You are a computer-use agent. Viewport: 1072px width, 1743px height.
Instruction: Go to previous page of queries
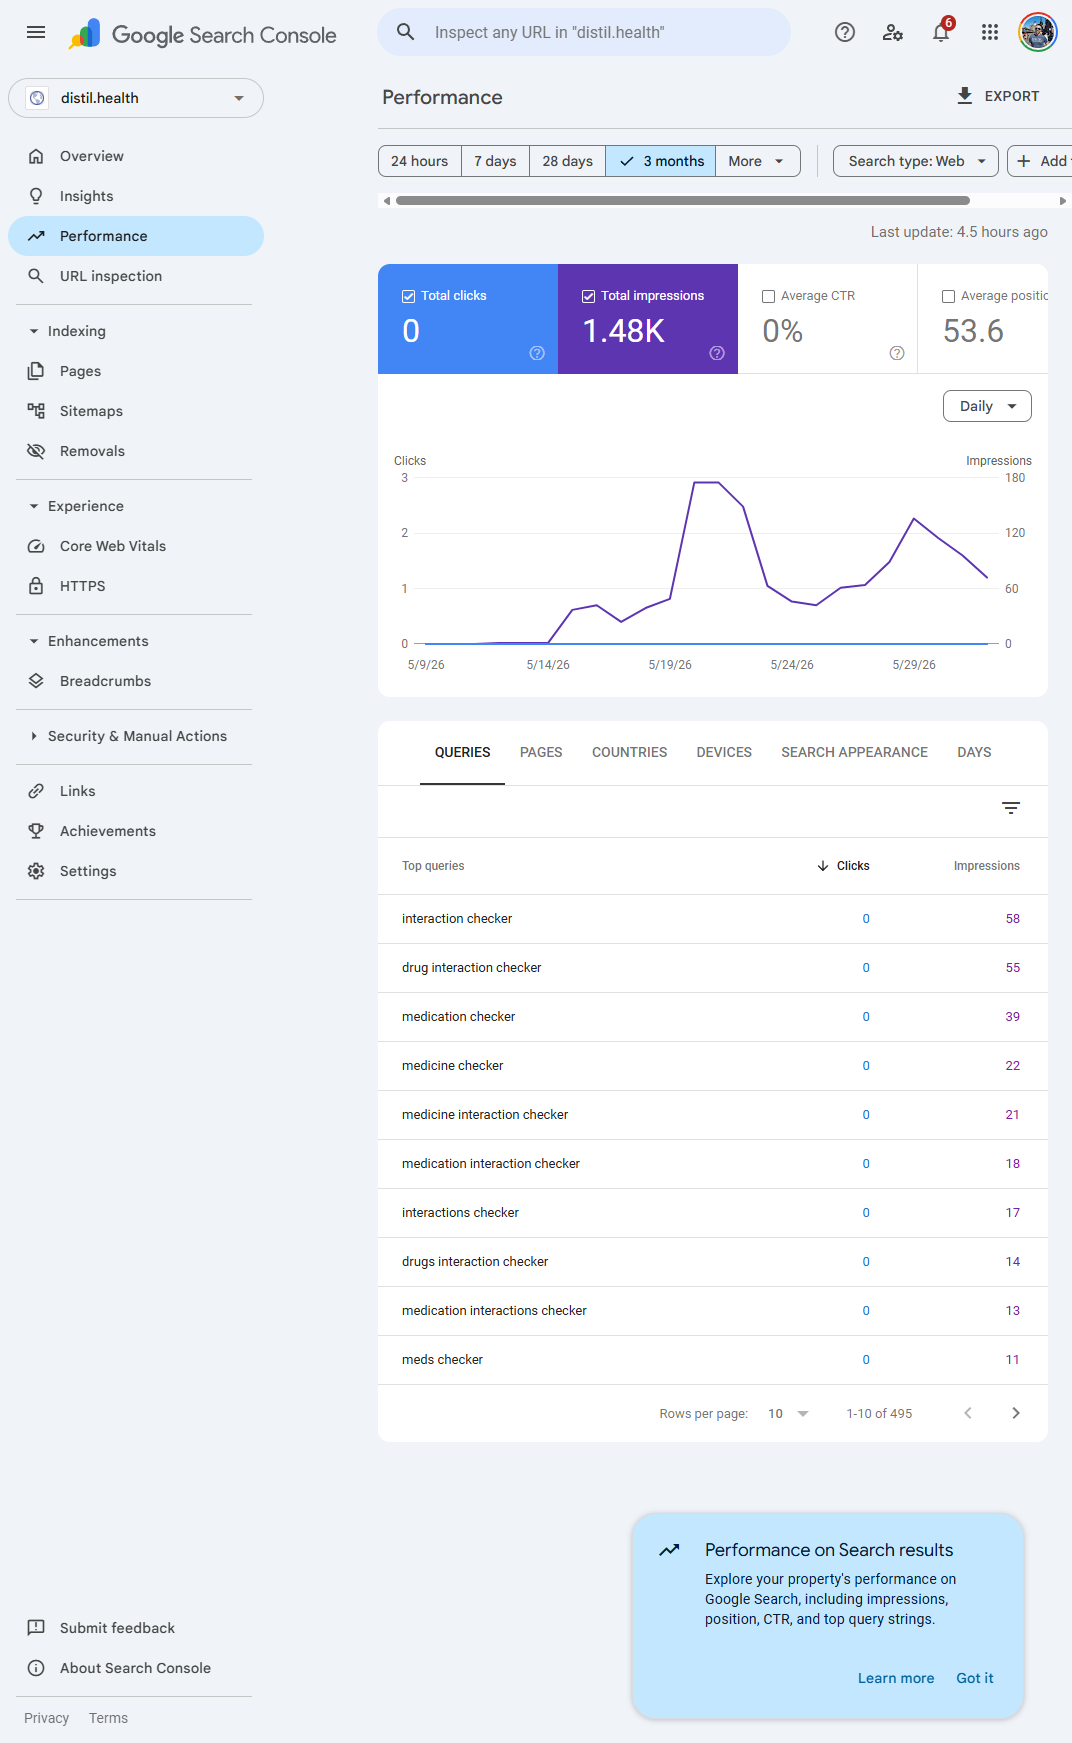point(968,1413)
